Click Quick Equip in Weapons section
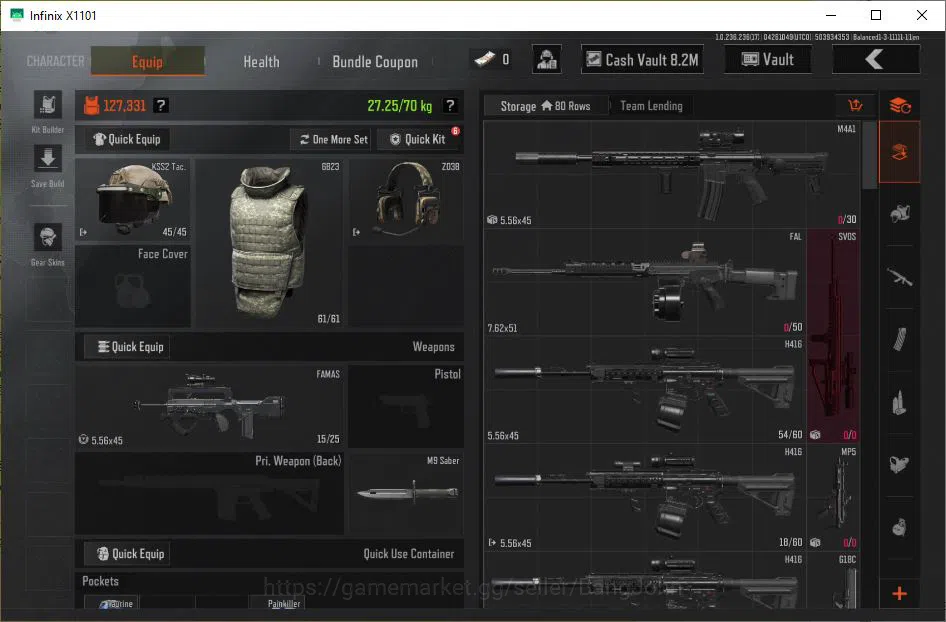Screen dimensions: 946x622 [127, 347]
